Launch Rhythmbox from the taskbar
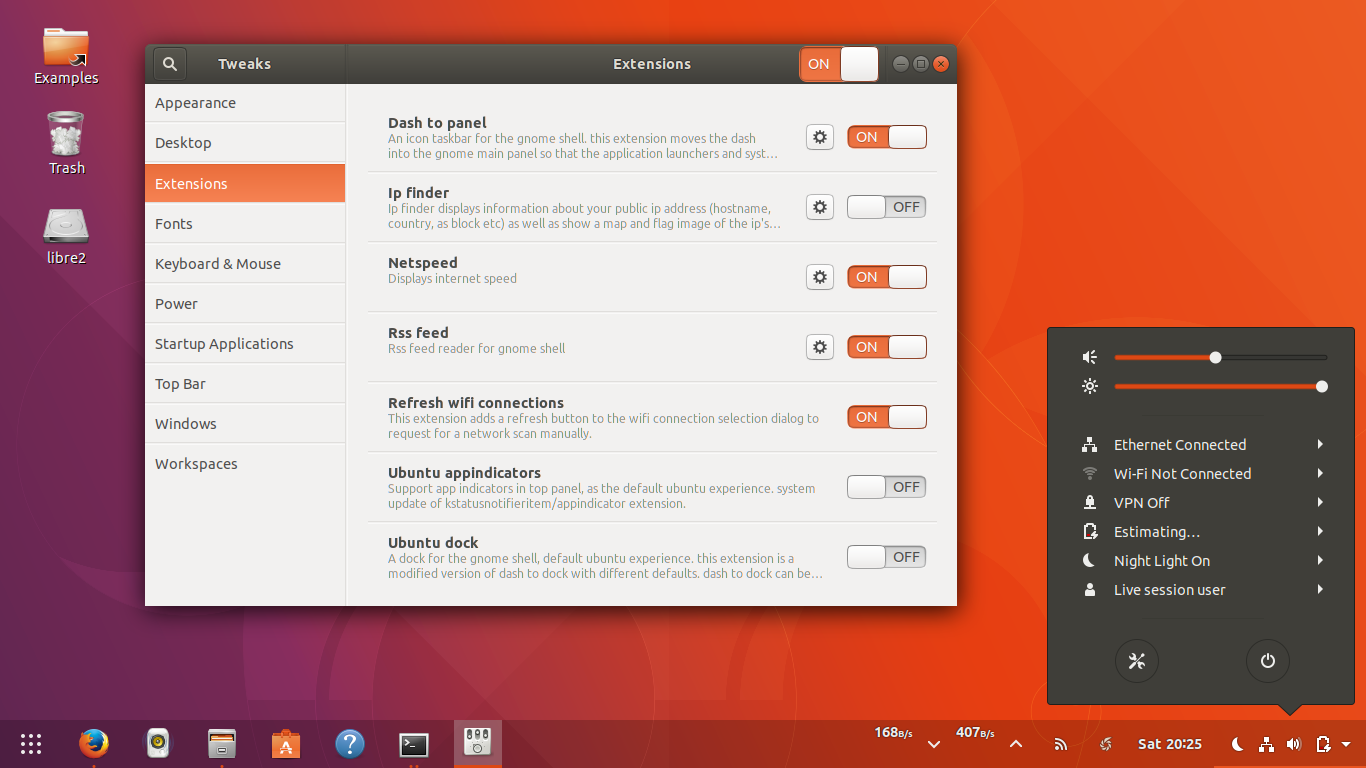The height and width of the screenshot is (768, 1366). click(158, 744)
